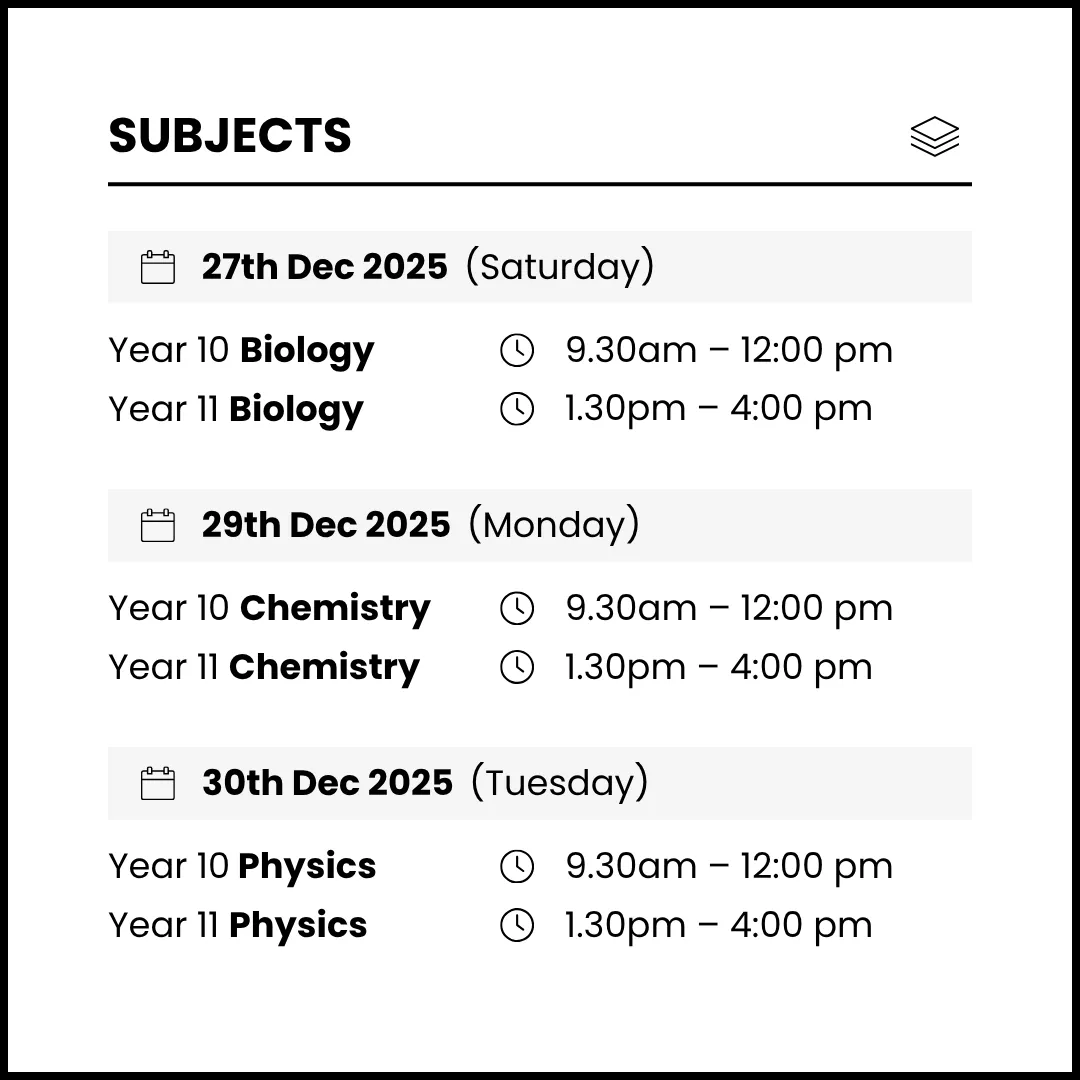Select the 29th Dec 2025 Monday header
Screen dimensions: 1080x1080
420,525
